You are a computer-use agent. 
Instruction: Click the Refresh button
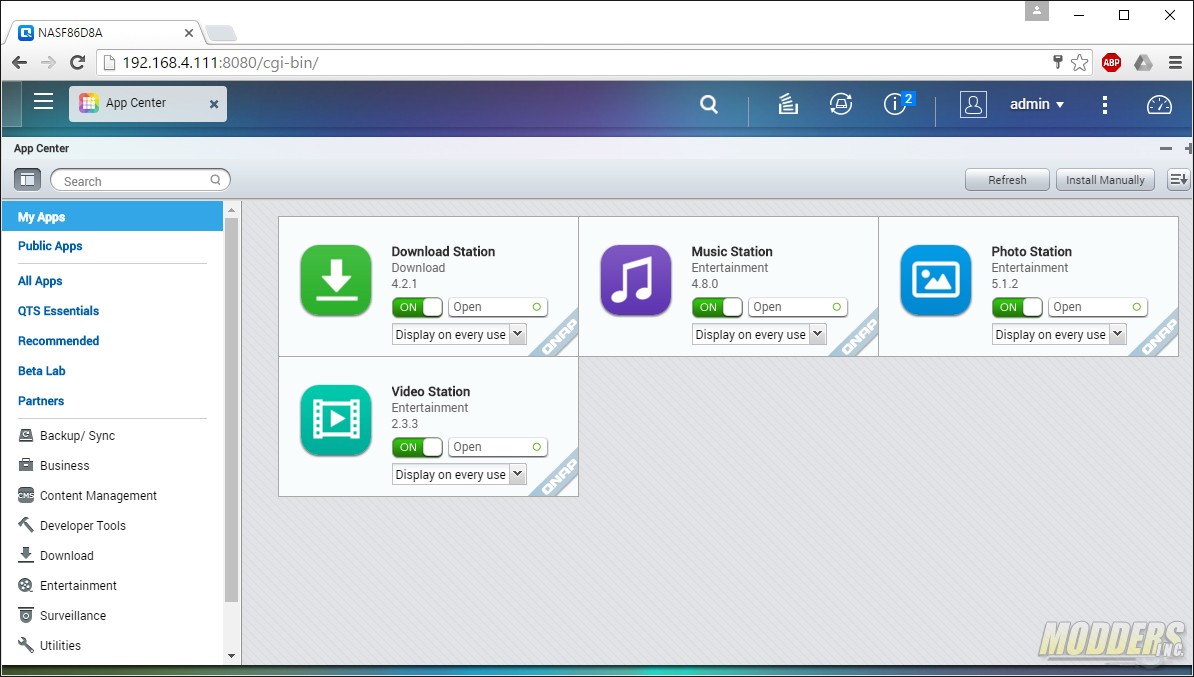click(x=1007, y=180)
